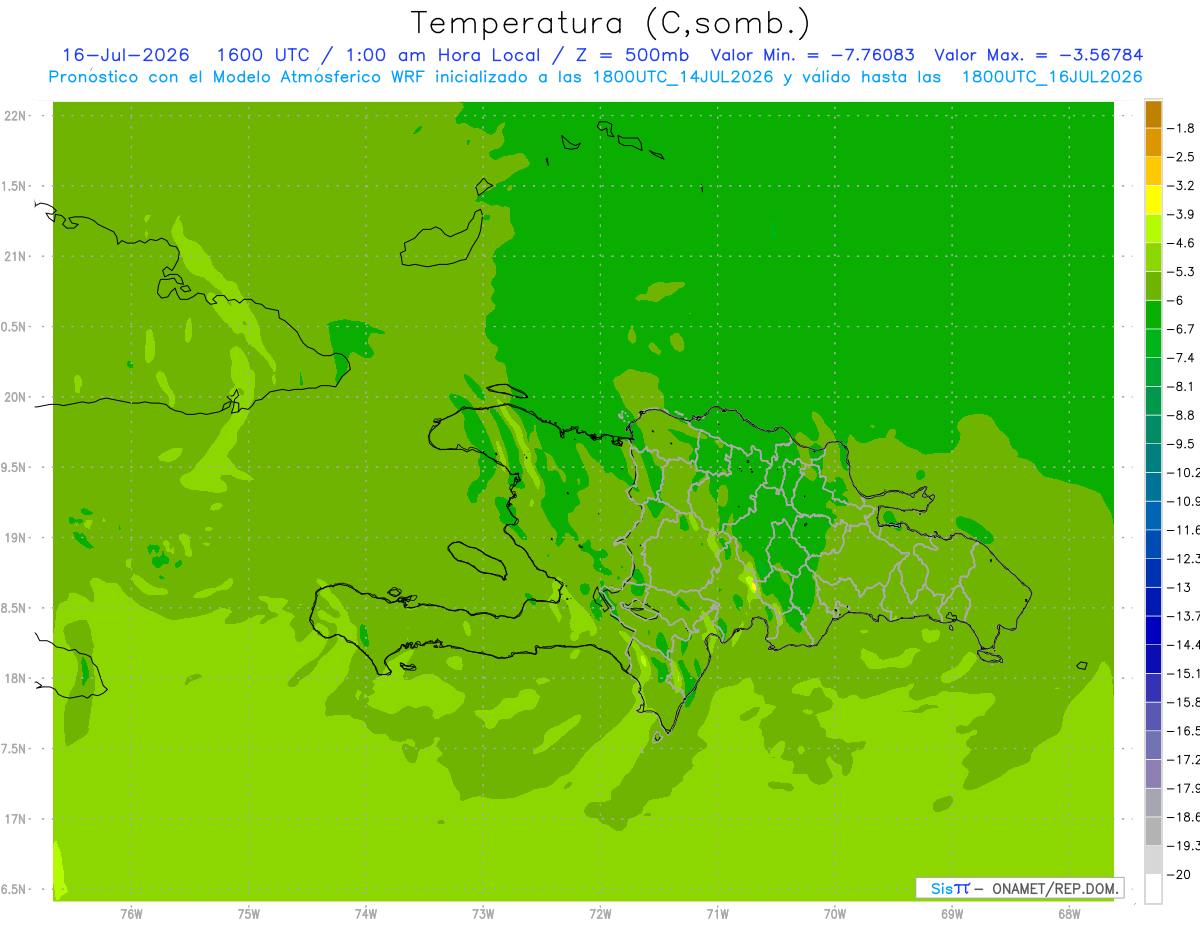Viewport: 1200px width, 927px height.
Task: Click the 74W longitude label
Action: 365,914
